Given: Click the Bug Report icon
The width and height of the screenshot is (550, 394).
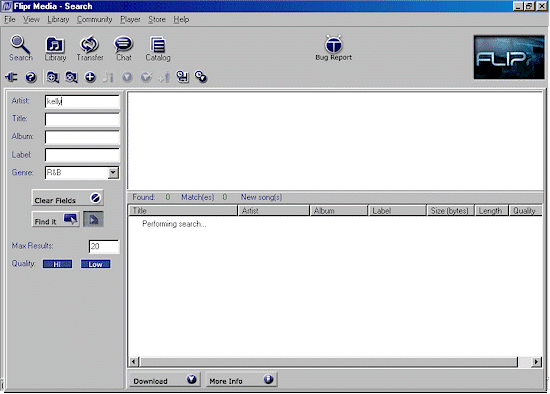Looking at the screenshot, I should [x=333, y=47].
